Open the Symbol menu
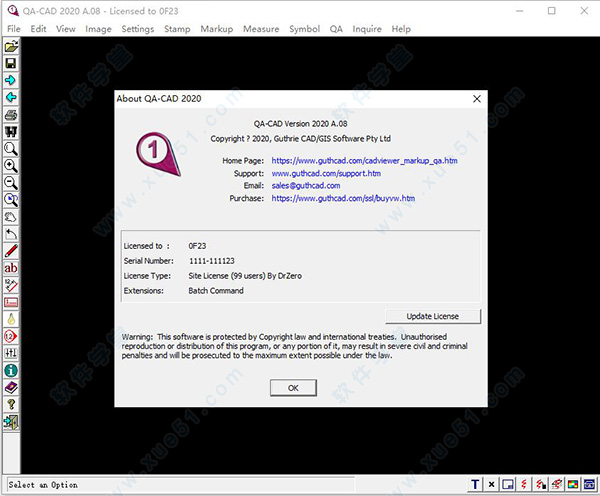The width and height of the screenshot is (600, 496). (305, 29)
